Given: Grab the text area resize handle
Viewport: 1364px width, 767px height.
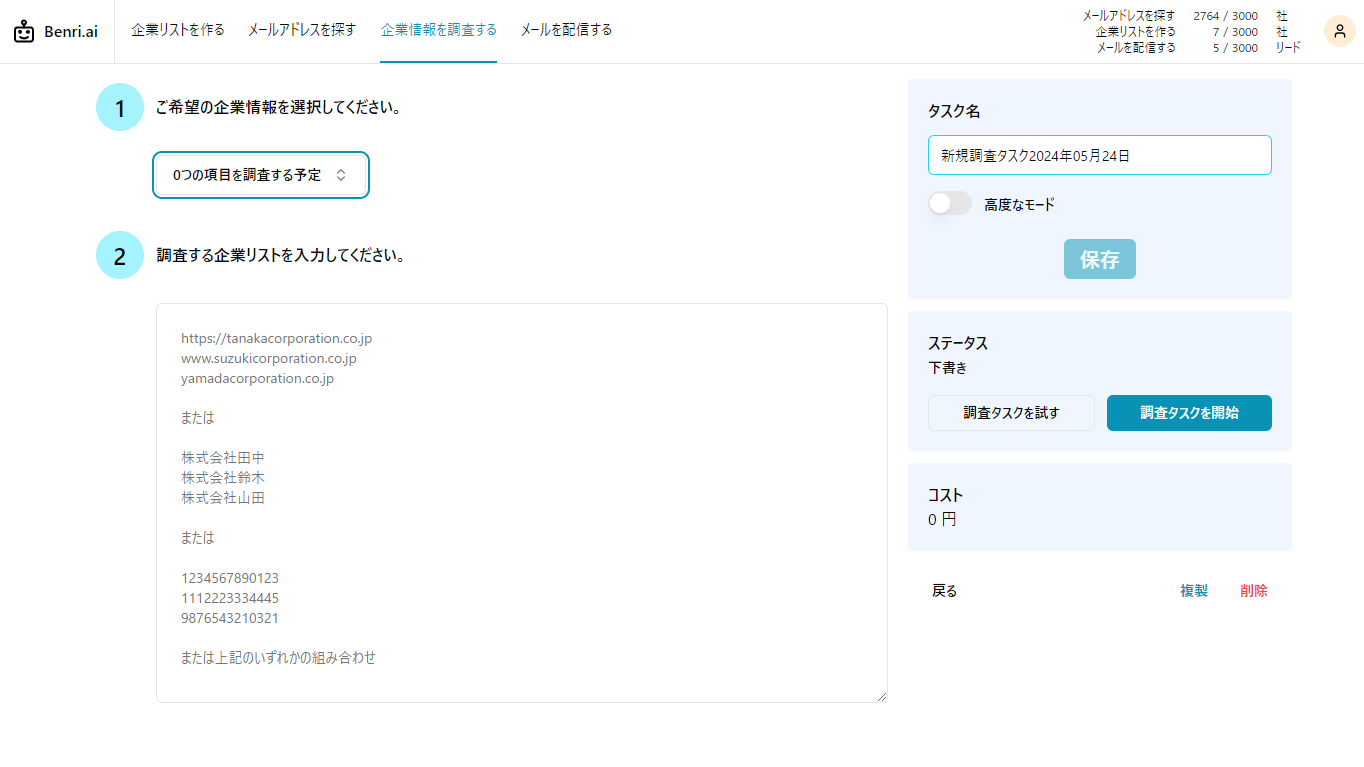Looking at the screenshot, I should pos(881,696).
